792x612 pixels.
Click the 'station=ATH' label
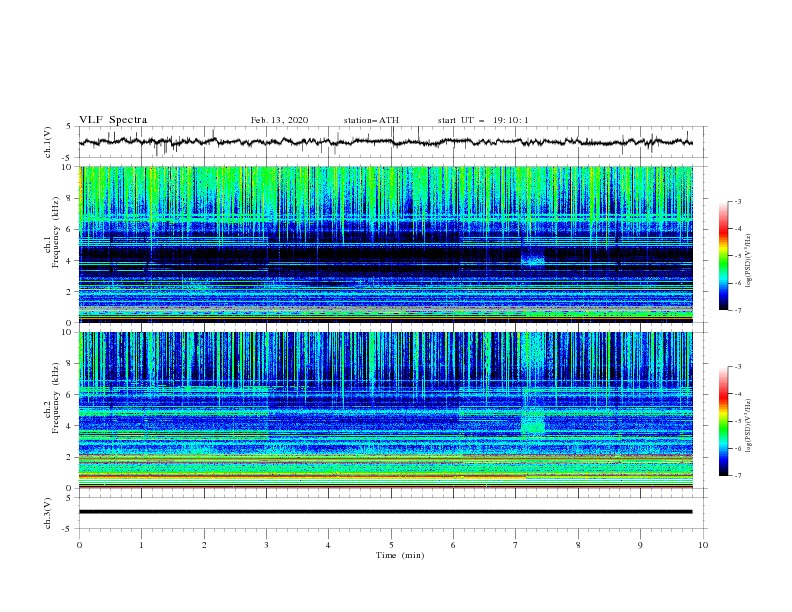371,120
